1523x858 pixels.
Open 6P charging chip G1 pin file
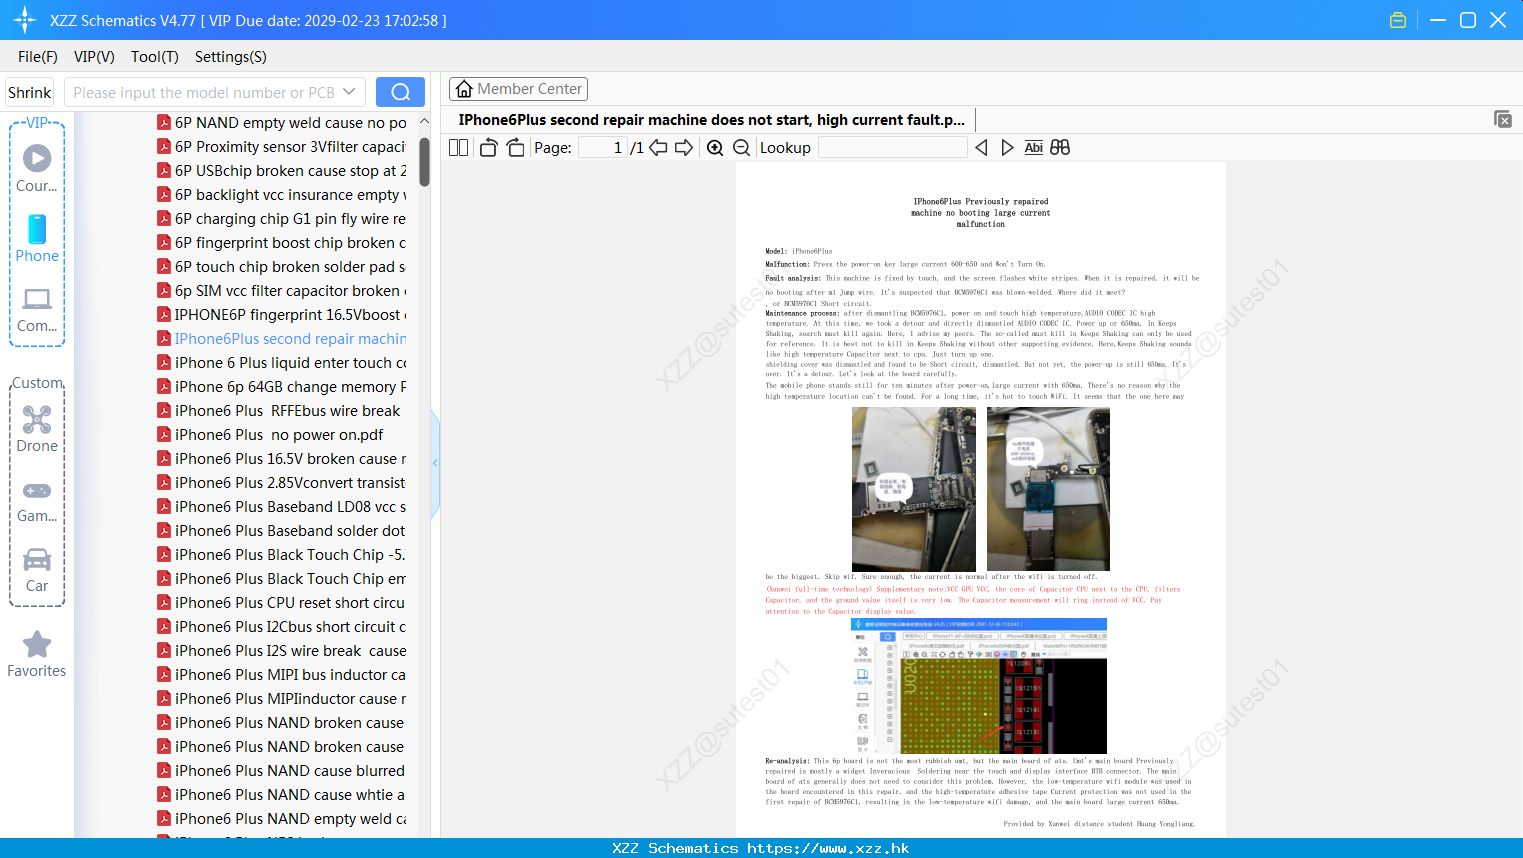pos(282,219)
